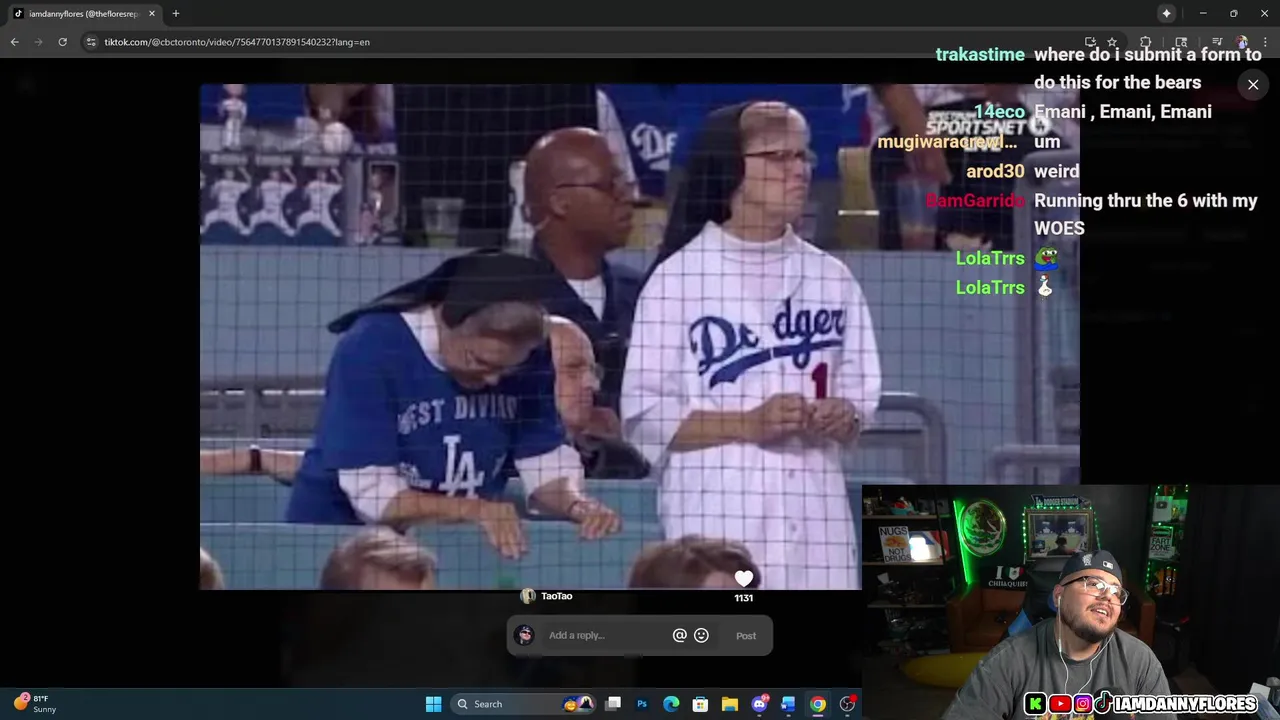Launch Photoshop from the taskbar
This screenshot has width=1280, height=720.
pyautogui.click(x=642, y=704)
